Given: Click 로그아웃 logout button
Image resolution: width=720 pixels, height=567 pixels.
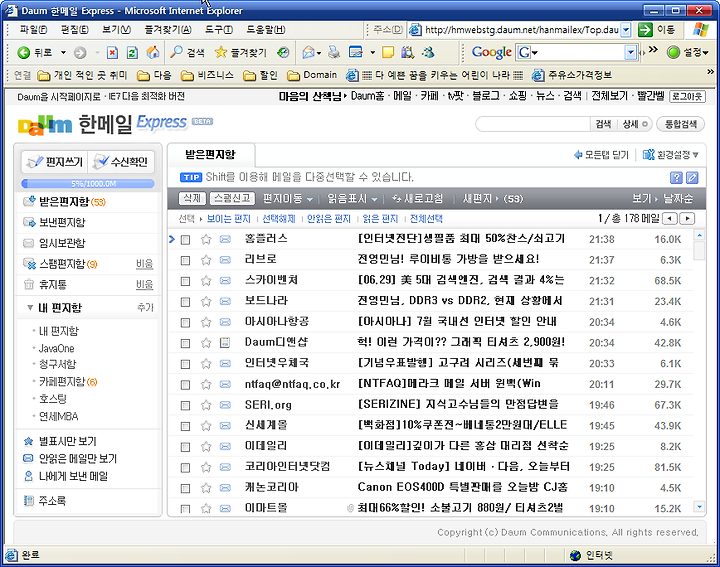Looking at the screenshot, I should point(687,96).
